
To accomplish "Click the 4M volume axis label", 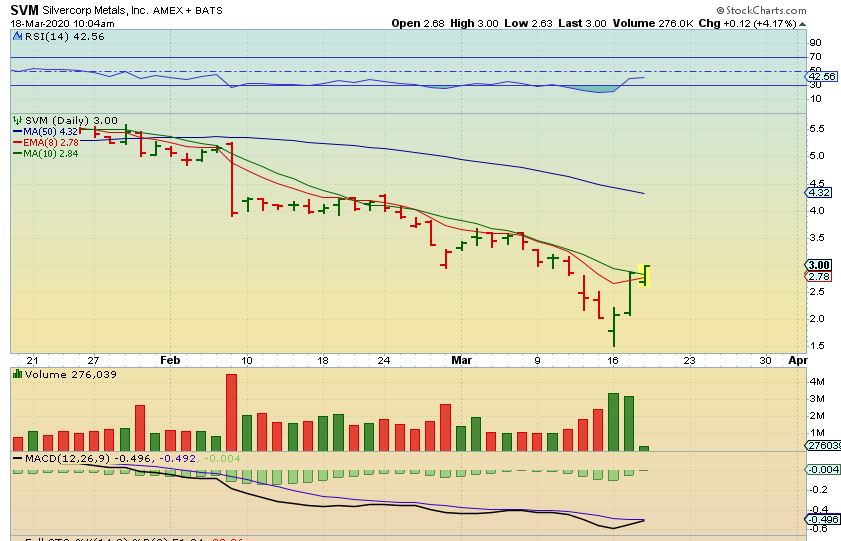I will pyautogui.click(x=817, y=382).
